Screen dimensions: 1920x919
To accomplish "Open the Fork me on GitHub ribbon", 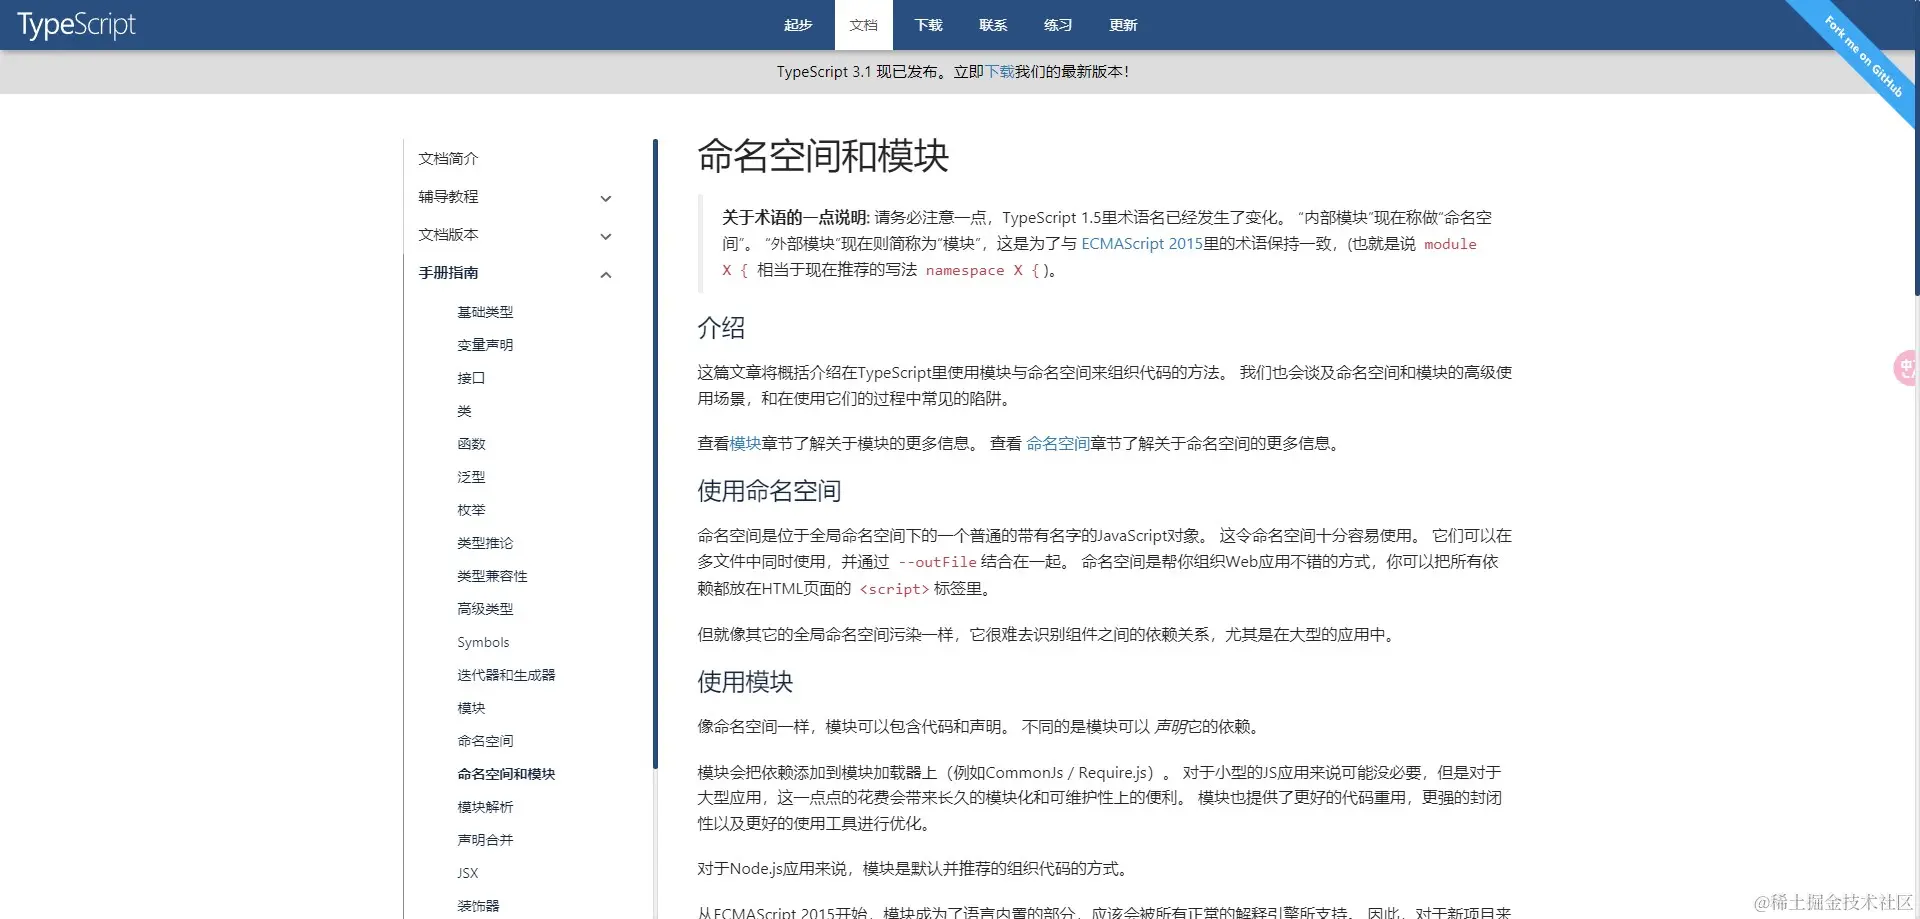I will click(1862, 56).
